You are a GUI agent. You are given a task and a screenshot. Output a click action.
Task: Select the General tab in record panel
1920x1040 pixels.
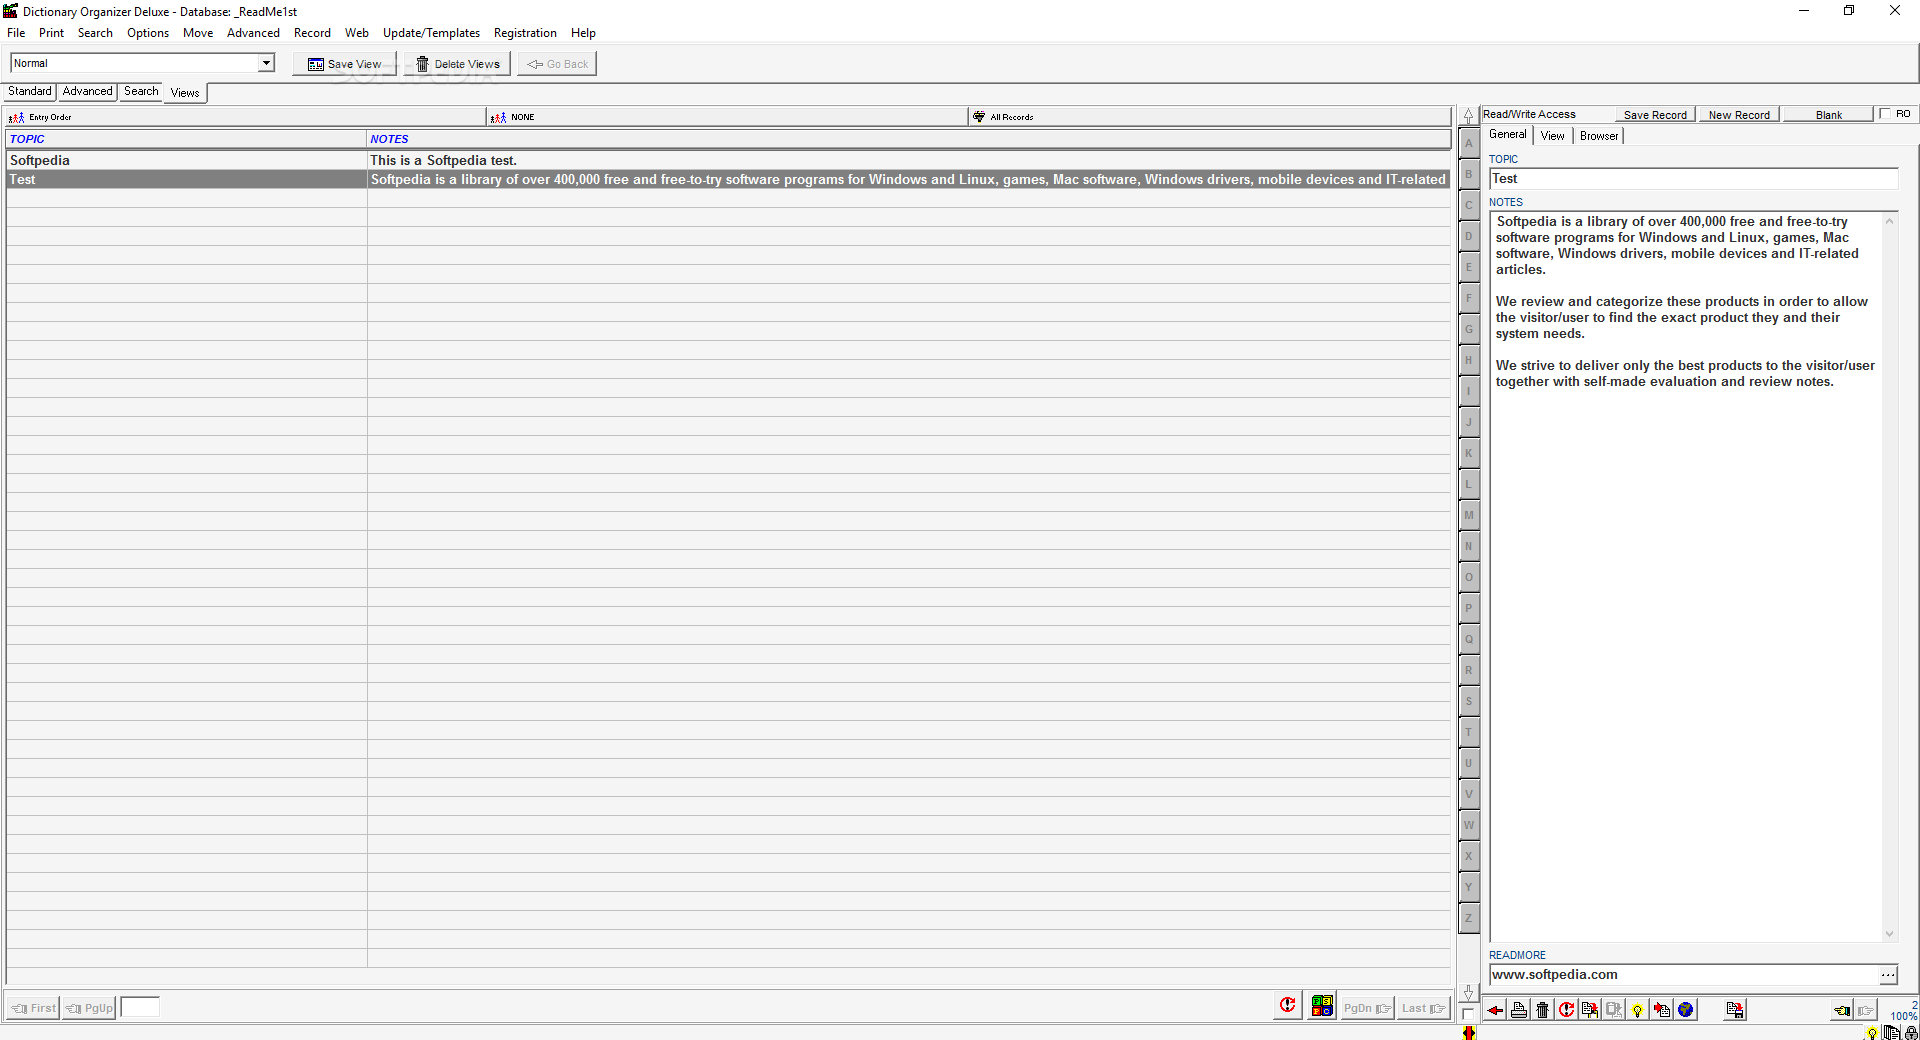[x=1508, y=135]
